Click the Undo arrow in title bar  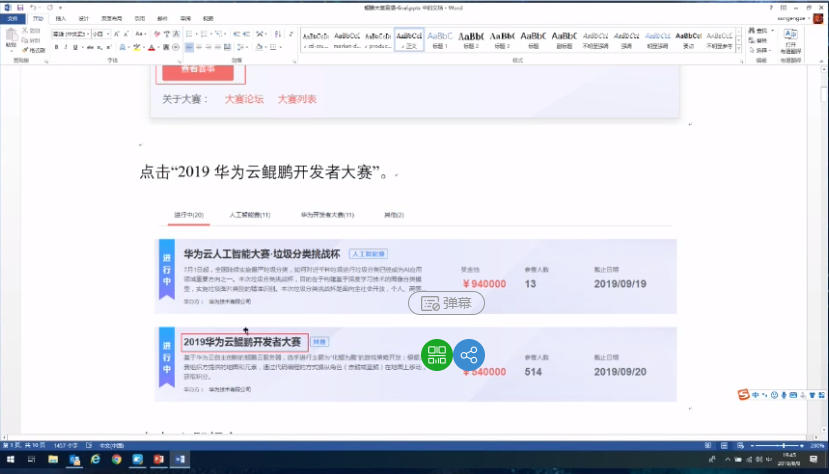coord(33,7)
